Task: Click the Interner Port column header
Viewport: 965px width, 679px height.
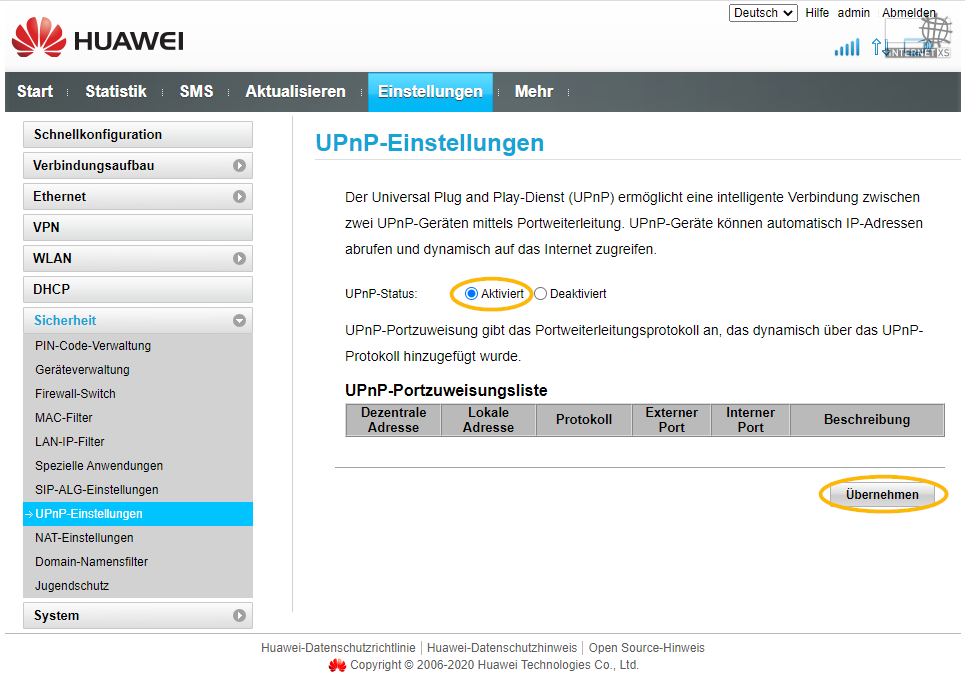Action: (x=750, y=420)
